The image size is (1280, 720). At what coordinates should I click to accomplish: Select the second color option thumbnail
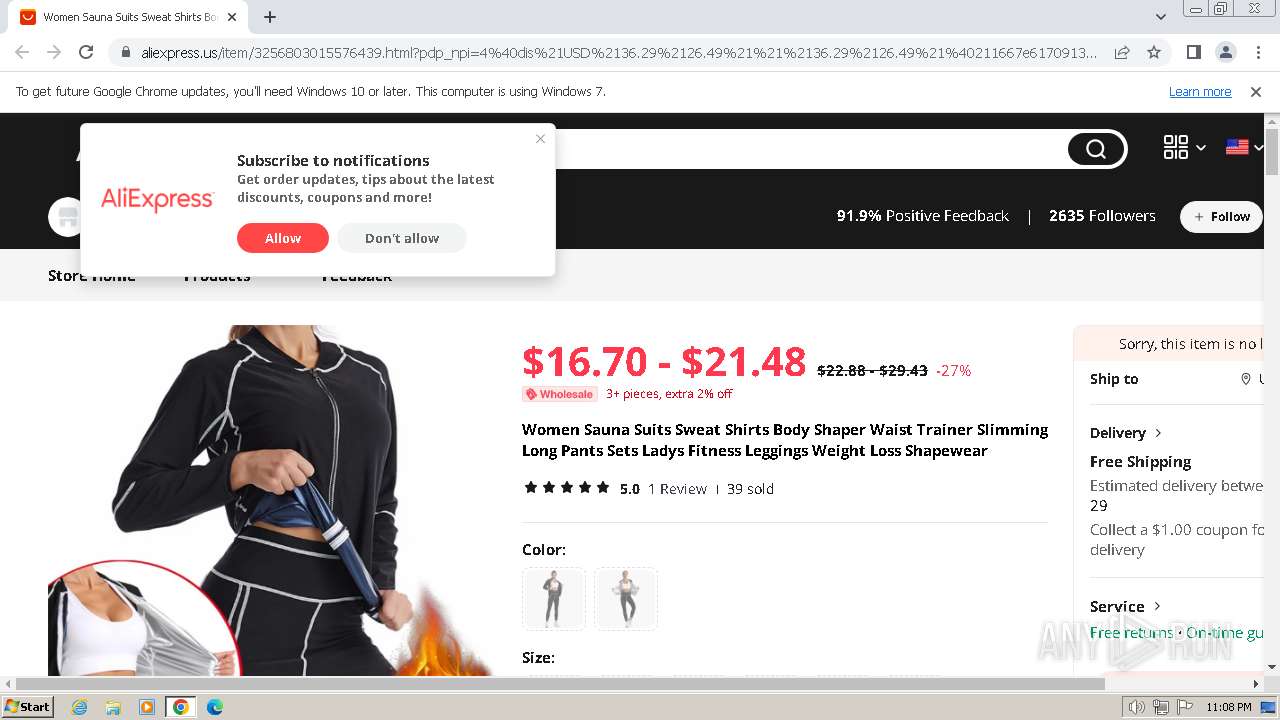click(x=626, y=599)
